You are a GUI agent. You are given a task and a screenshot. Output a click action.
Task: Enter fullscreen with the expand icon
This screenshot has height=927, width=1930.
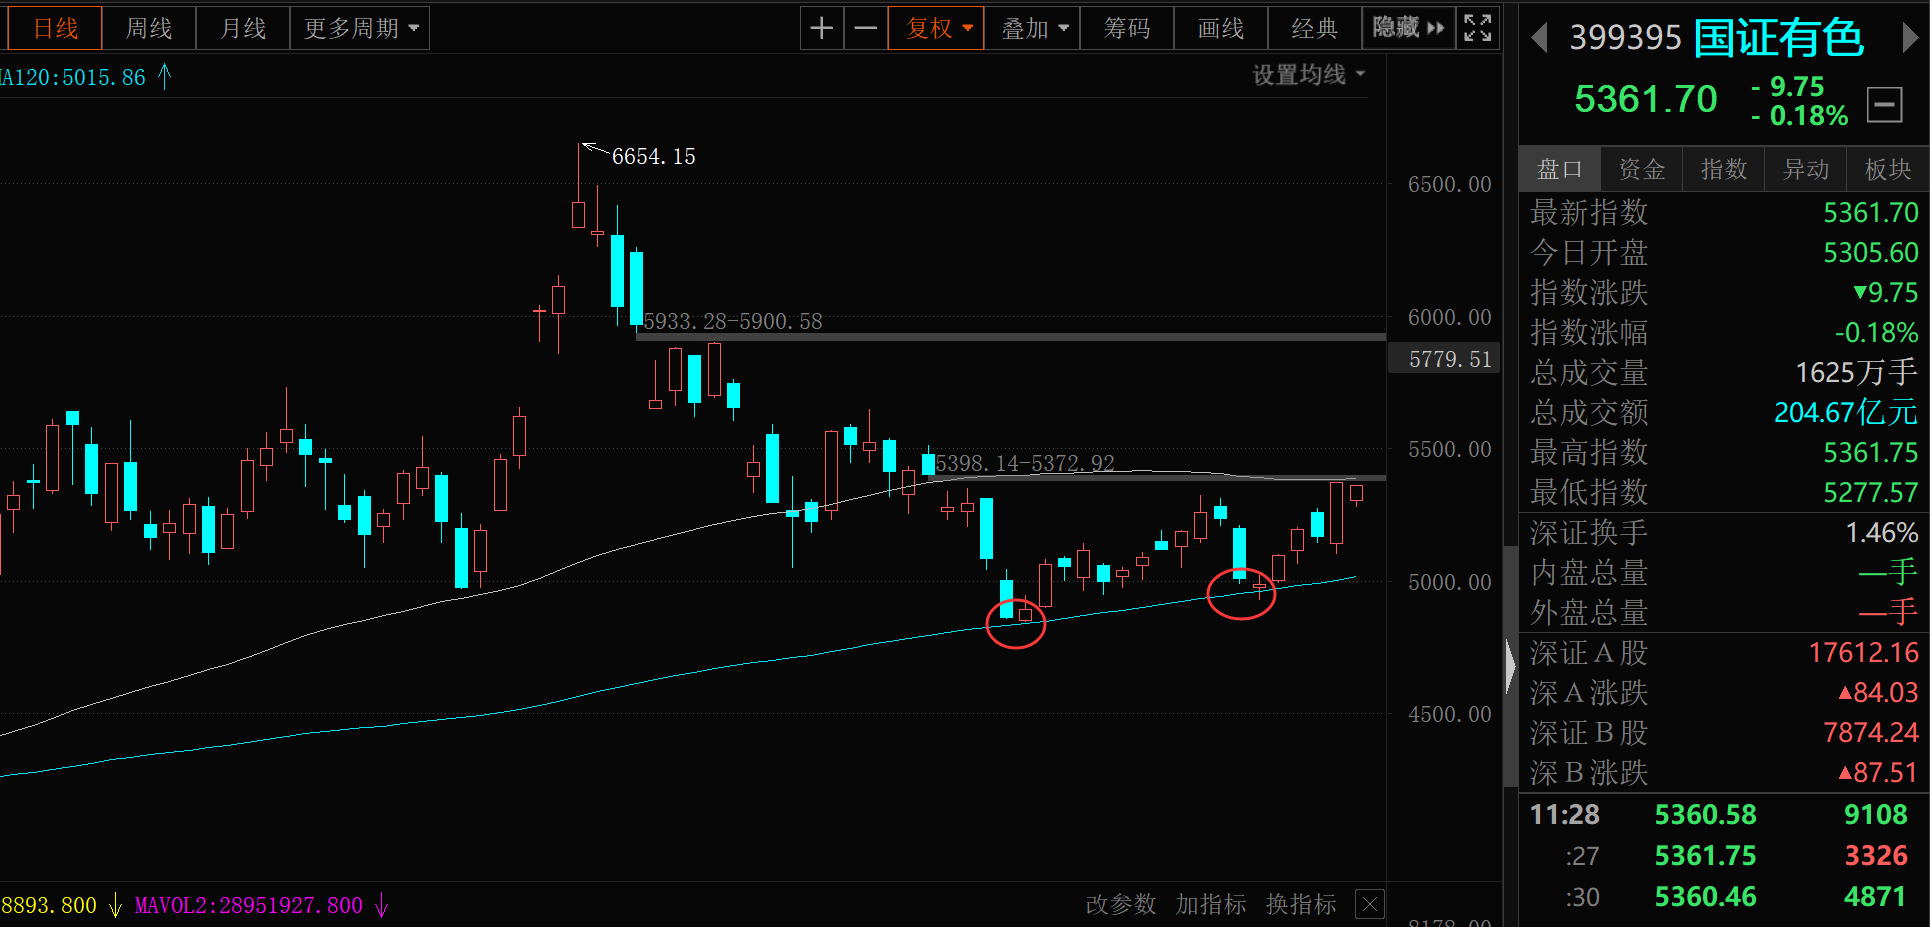[1477, 27]
